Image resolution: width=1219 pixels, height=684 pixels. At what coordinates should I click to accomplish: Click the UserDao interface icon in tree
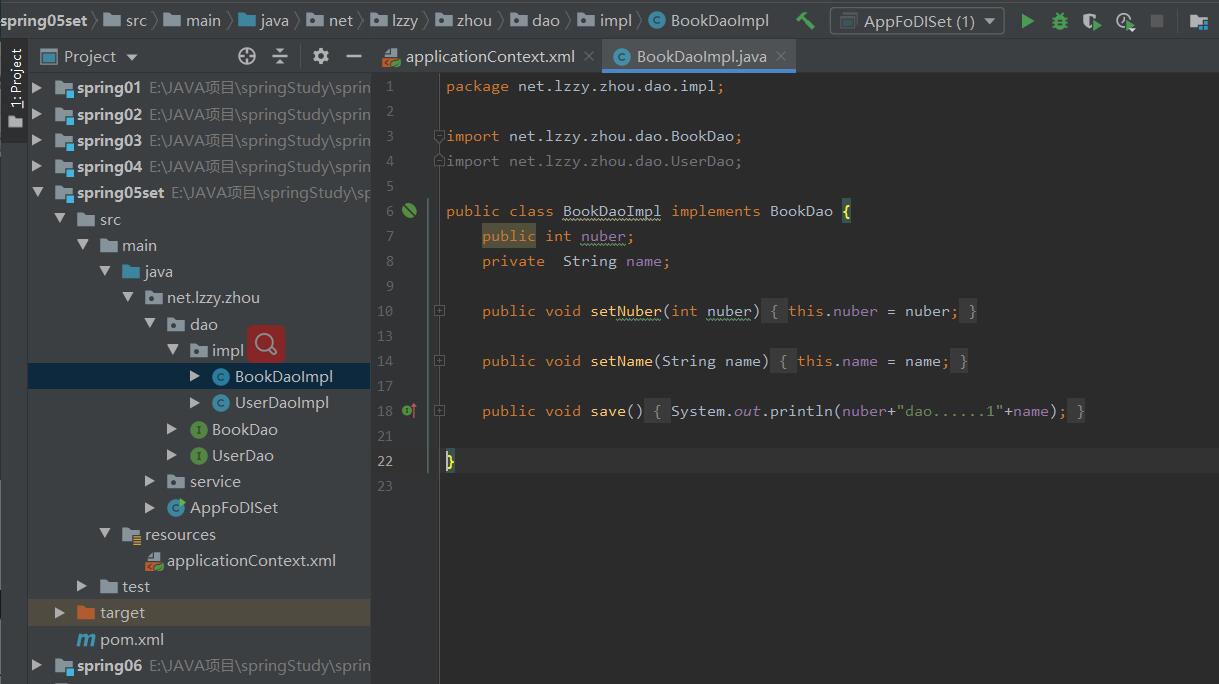(199, 455)
